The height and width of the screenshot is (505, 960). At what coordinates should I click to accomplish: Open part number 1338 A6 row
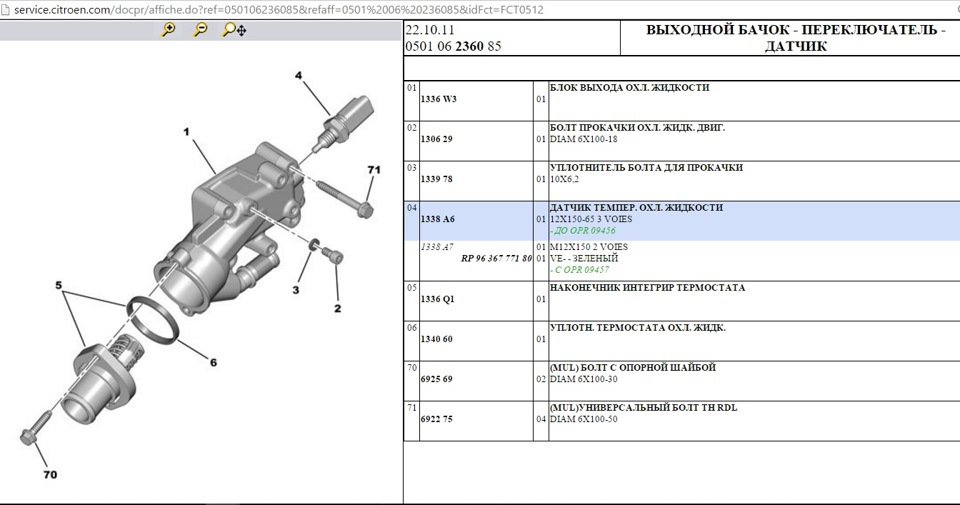(x=681, y=220)
